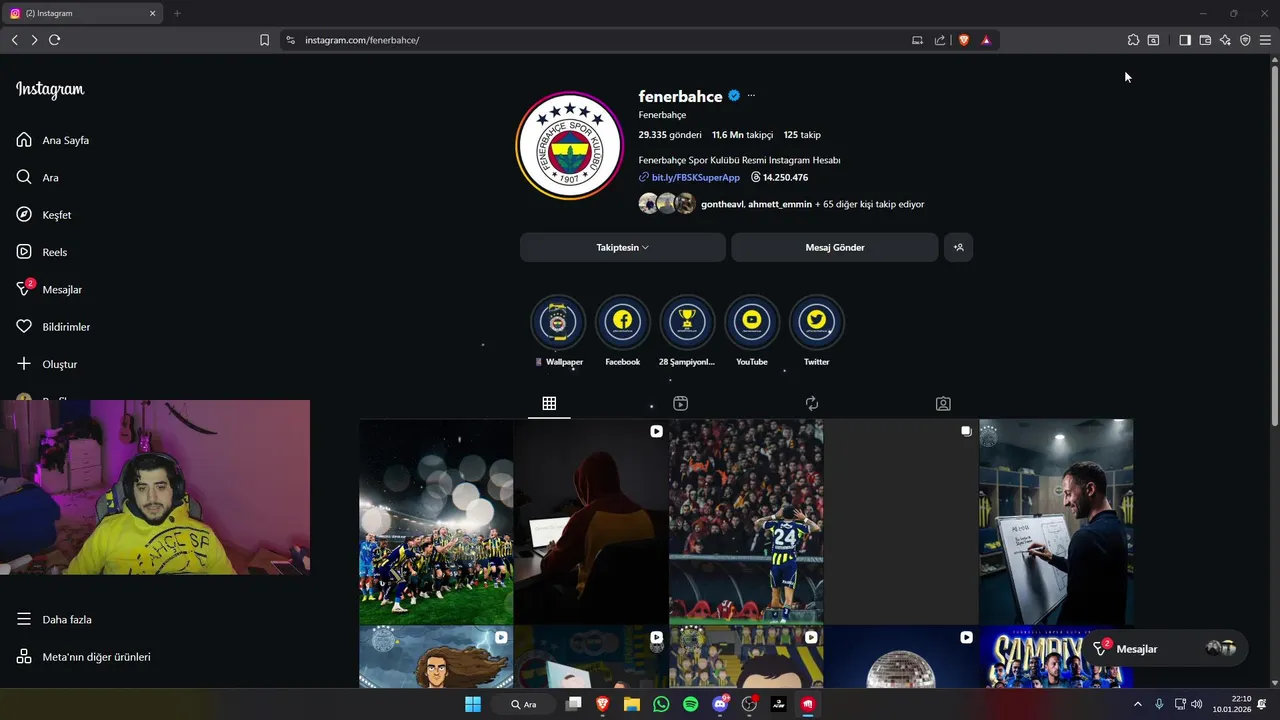
Task: Show hidden system tray icons
Action: [1138, 704]
